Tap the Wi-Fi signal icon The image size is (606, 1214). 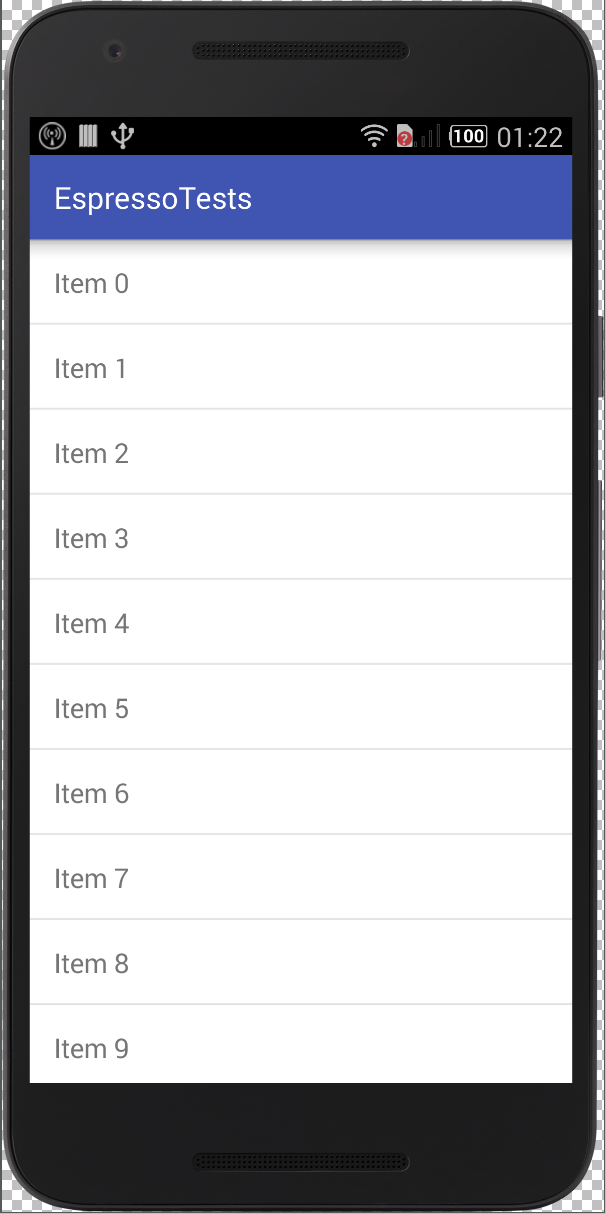pyautogui.click(x=374, y=136)
